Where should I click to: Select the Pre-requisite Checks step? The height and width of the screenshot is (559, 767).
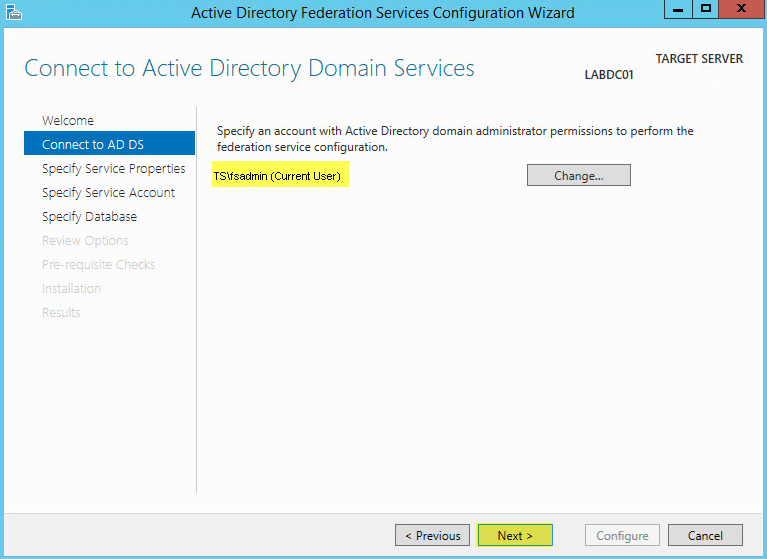[98, 264]
